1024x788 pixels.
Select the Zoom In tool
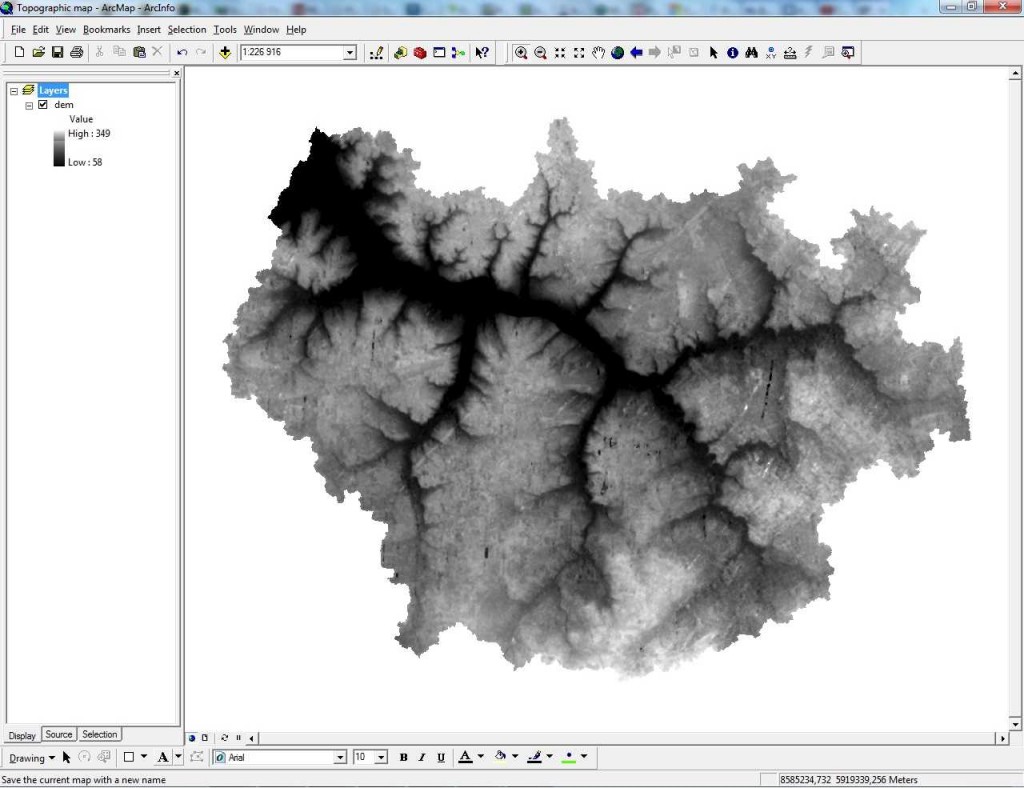pos(521,53)
